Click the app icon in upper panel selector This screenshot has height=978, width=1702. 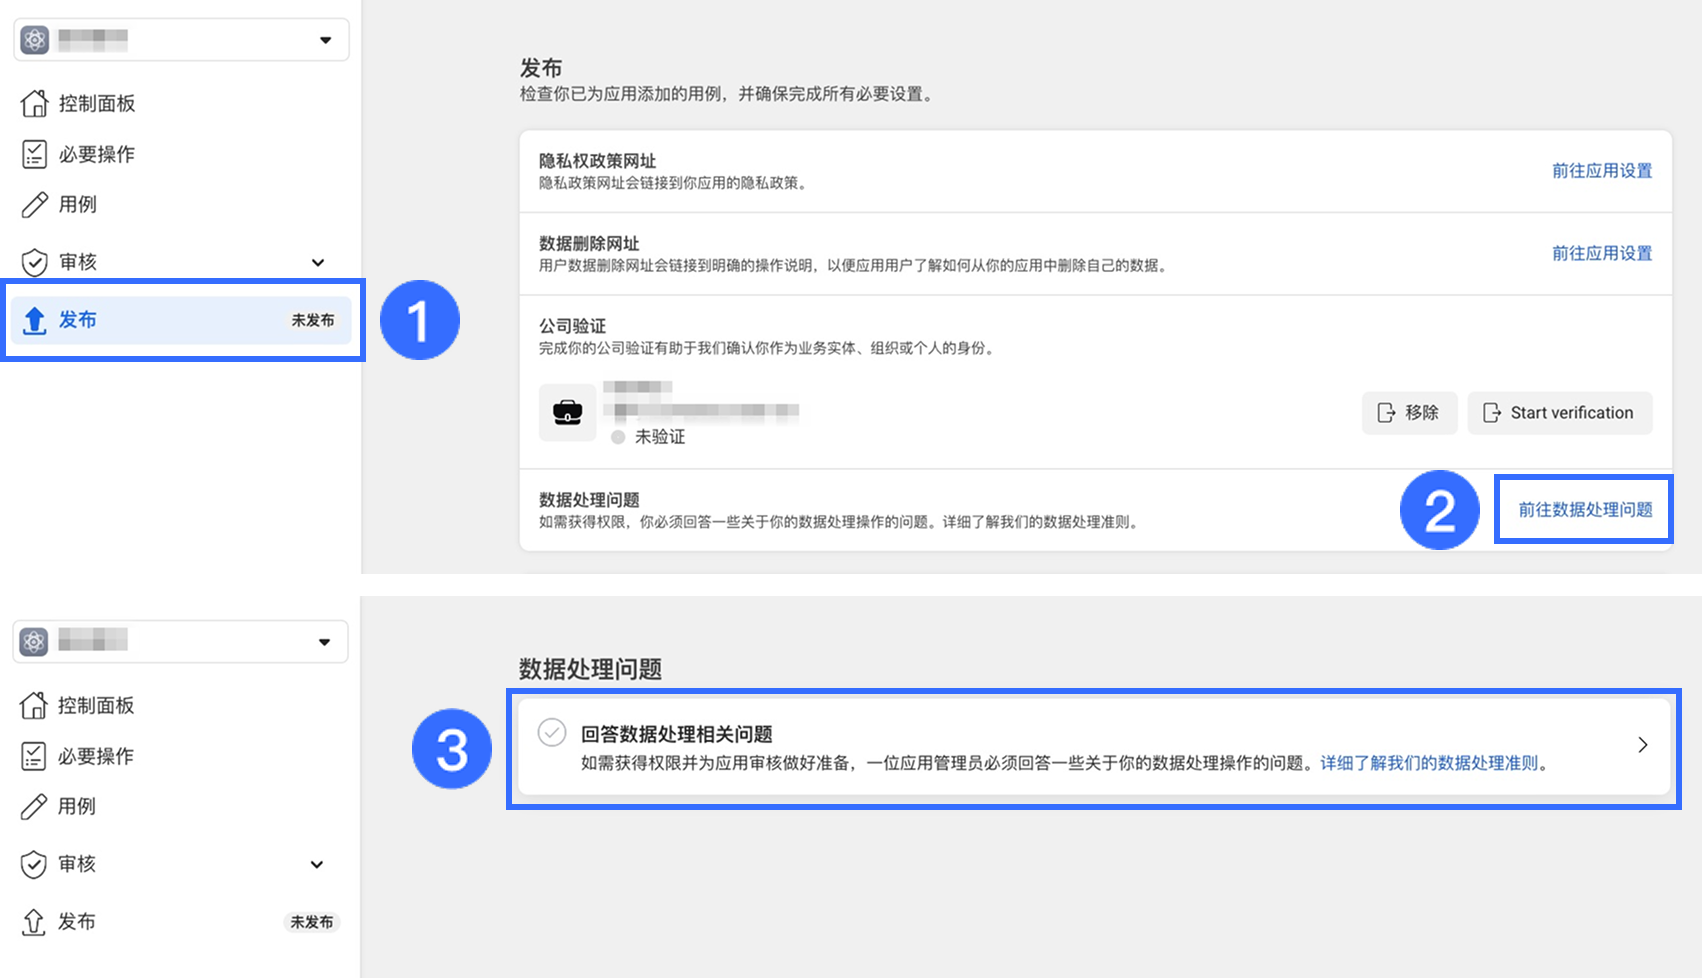35,40
